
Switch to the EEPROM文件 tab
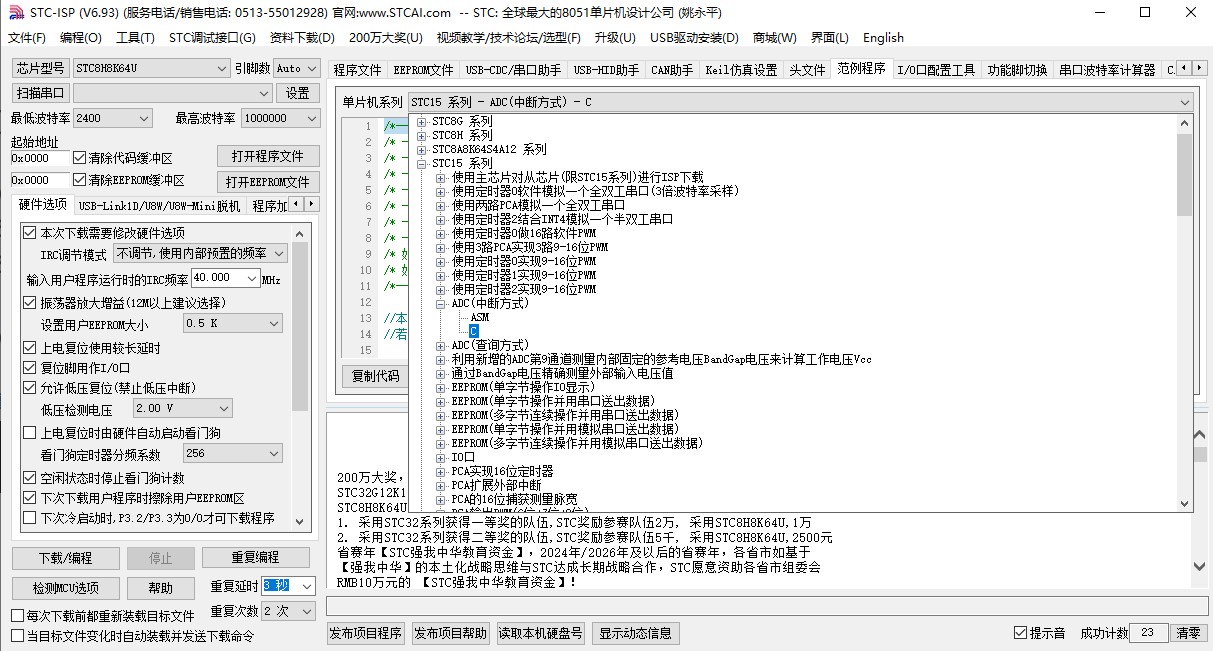[423, 70]
